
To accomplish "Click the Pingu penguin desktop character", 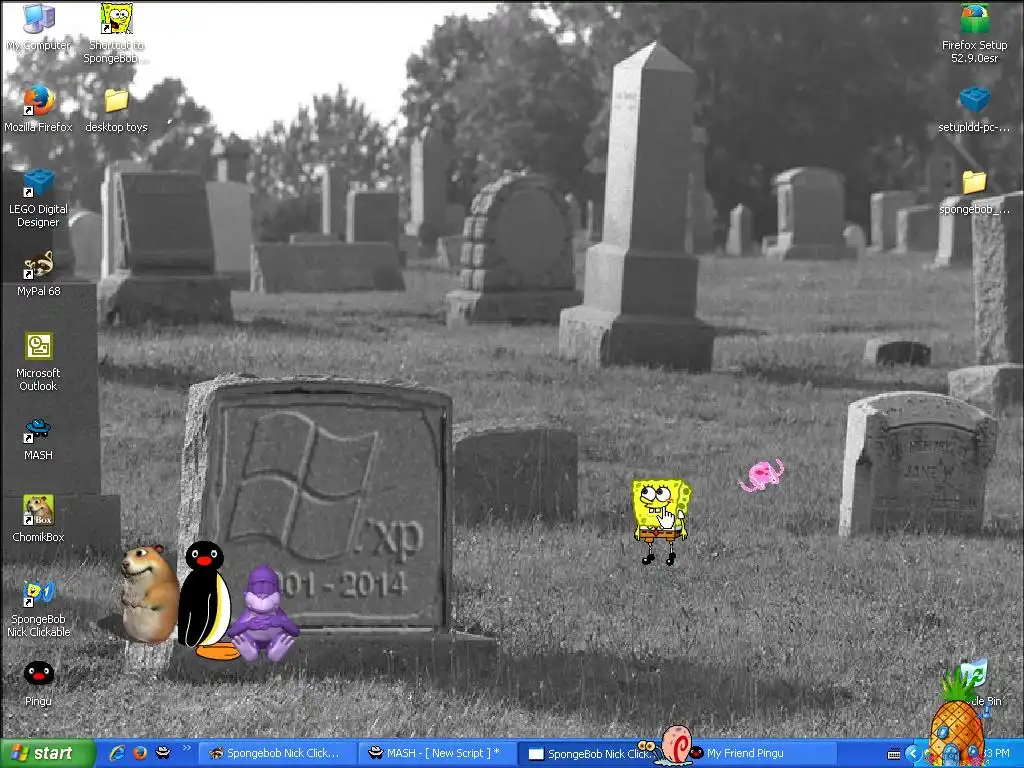I will pyautogui.click(x=206, y=600).
